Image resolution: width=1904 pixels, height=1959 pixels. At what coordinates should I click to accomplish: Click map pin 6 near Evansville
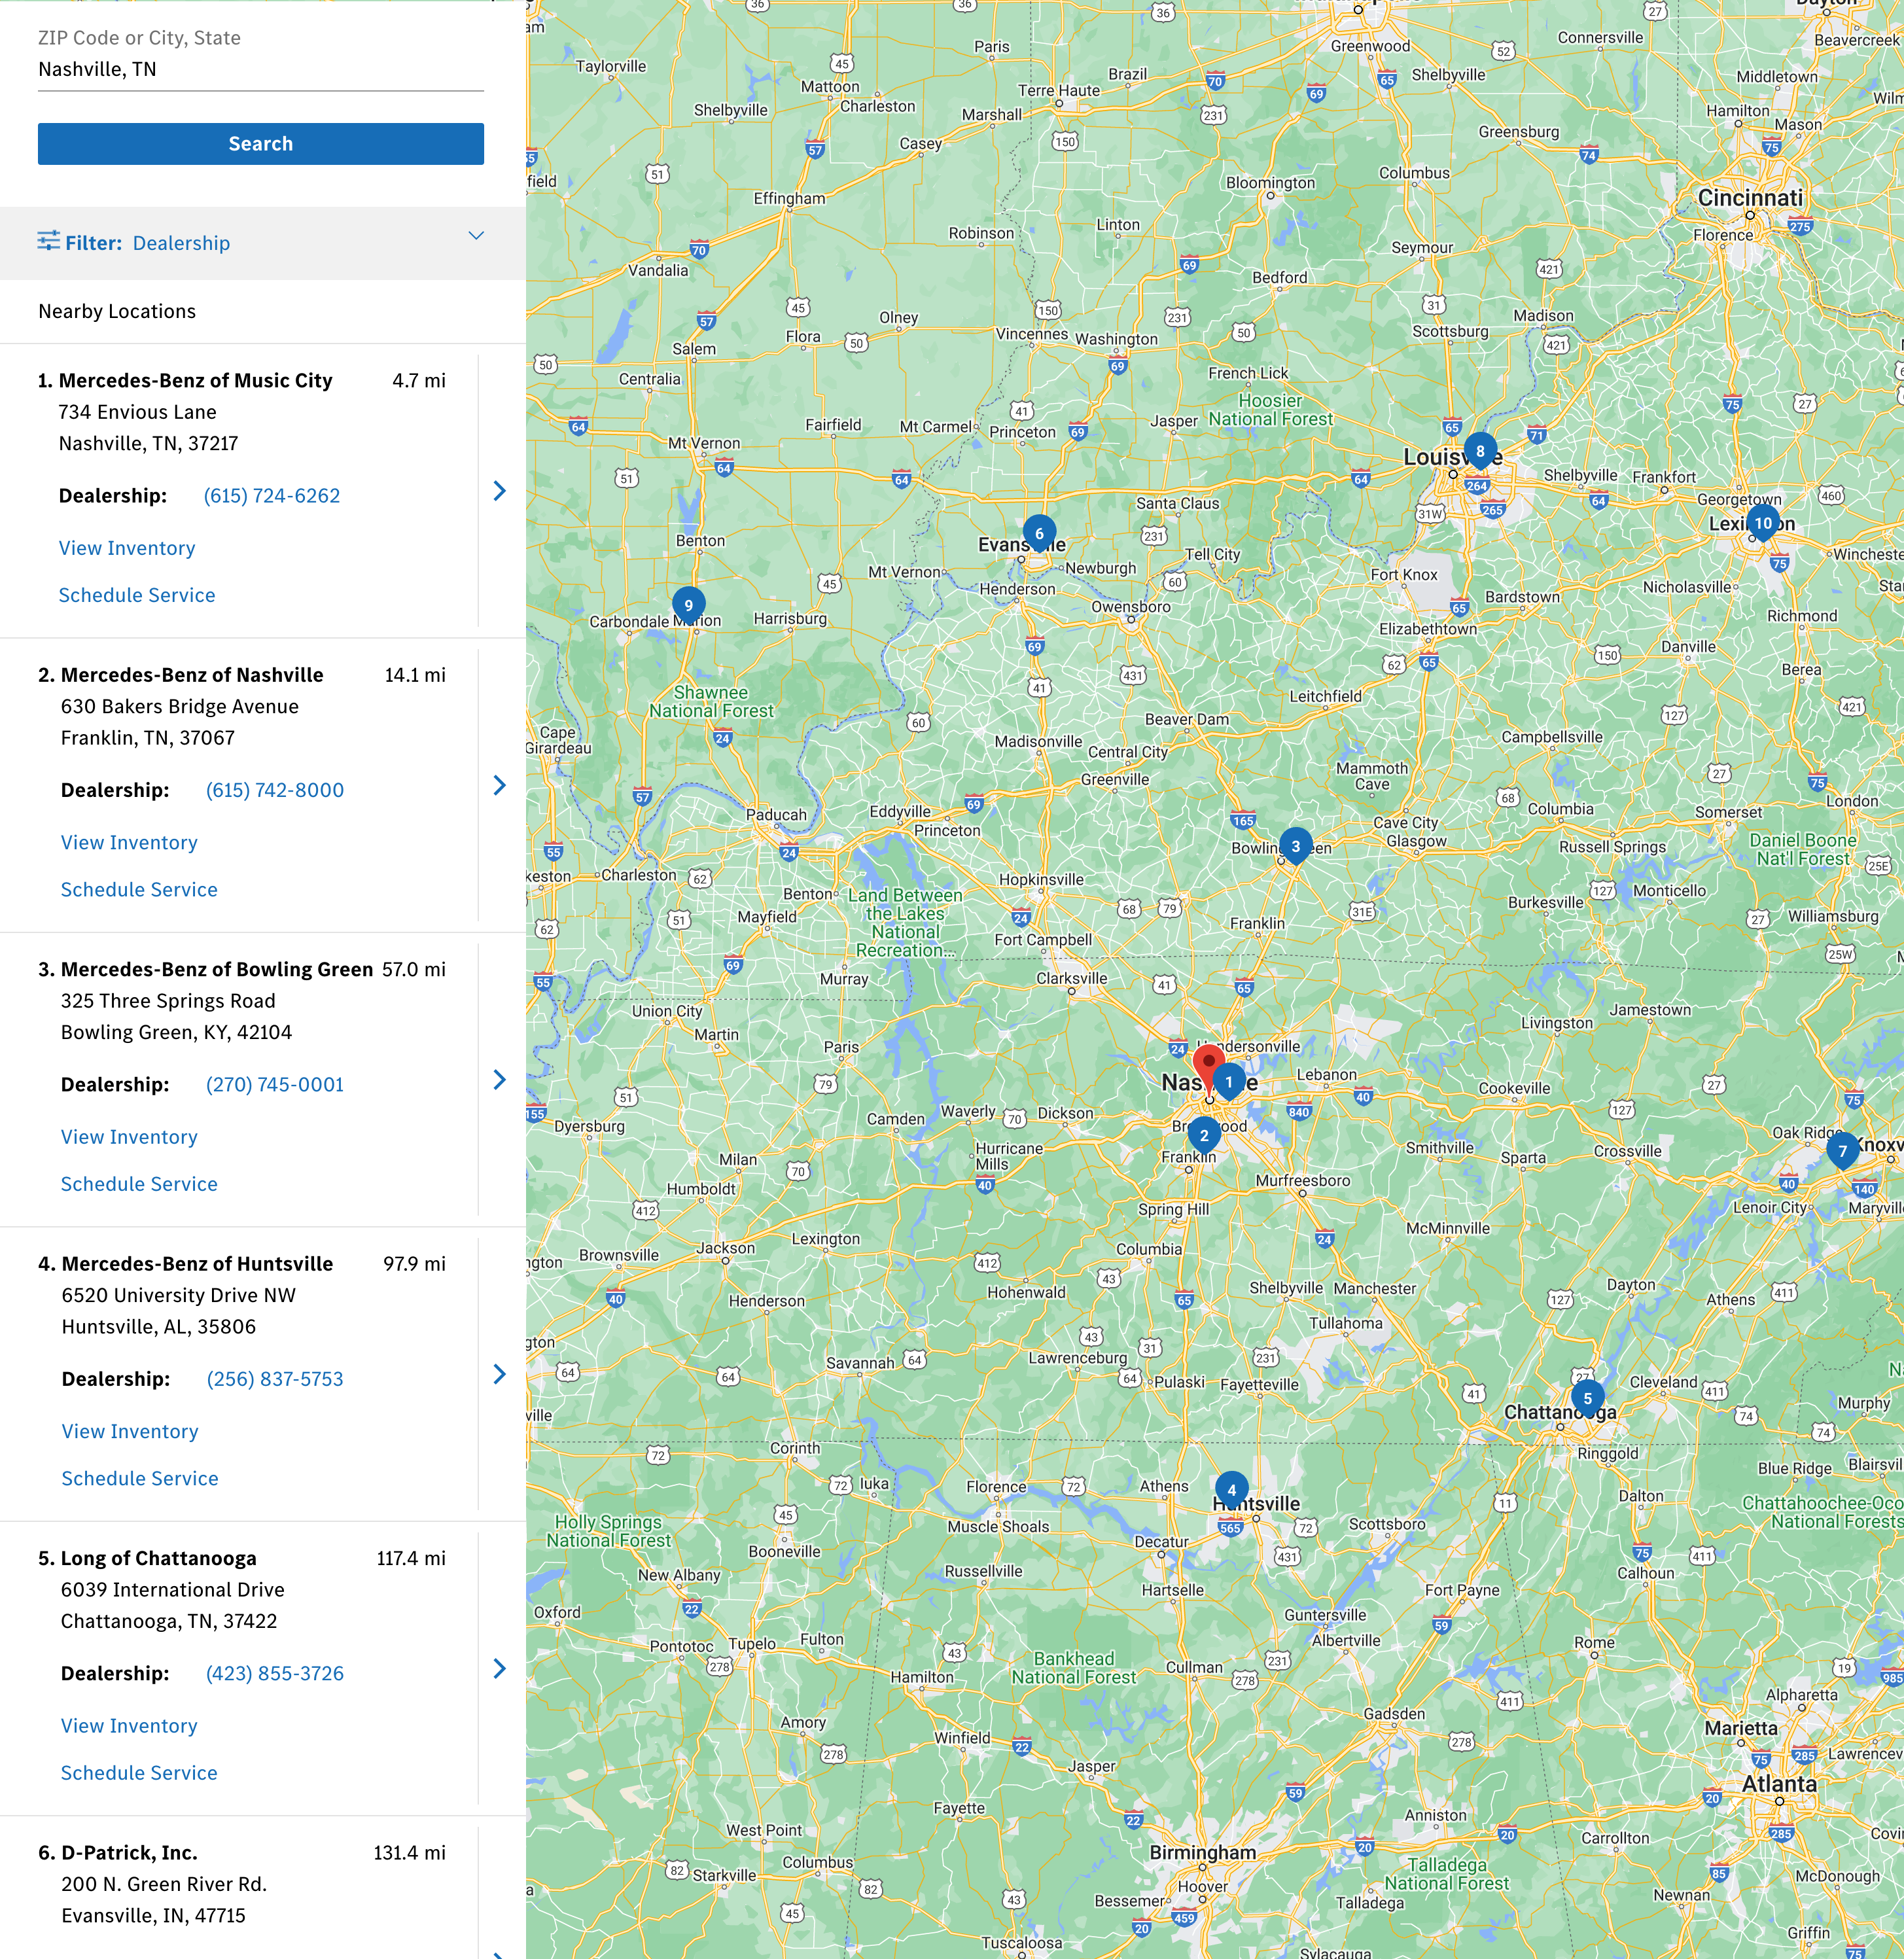coord(1039,533)
